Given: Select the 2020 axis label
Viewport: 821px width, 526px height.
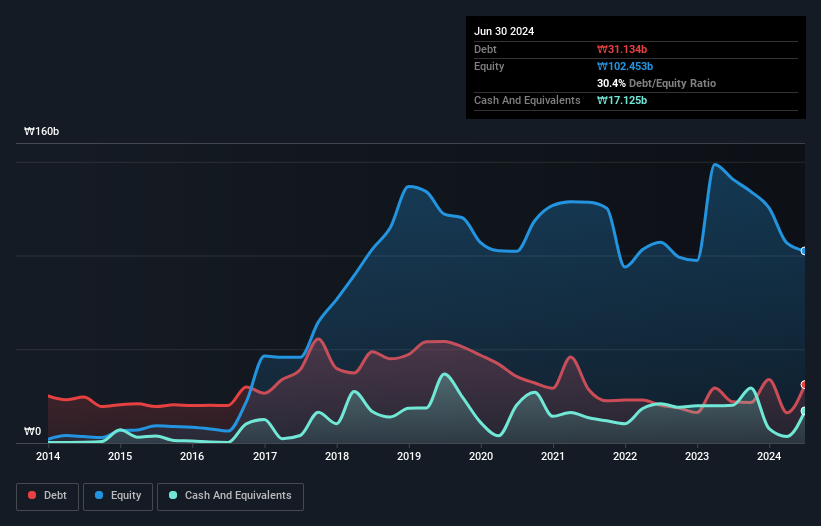Looking at the screenshot, I should click(x=481, y=456).
